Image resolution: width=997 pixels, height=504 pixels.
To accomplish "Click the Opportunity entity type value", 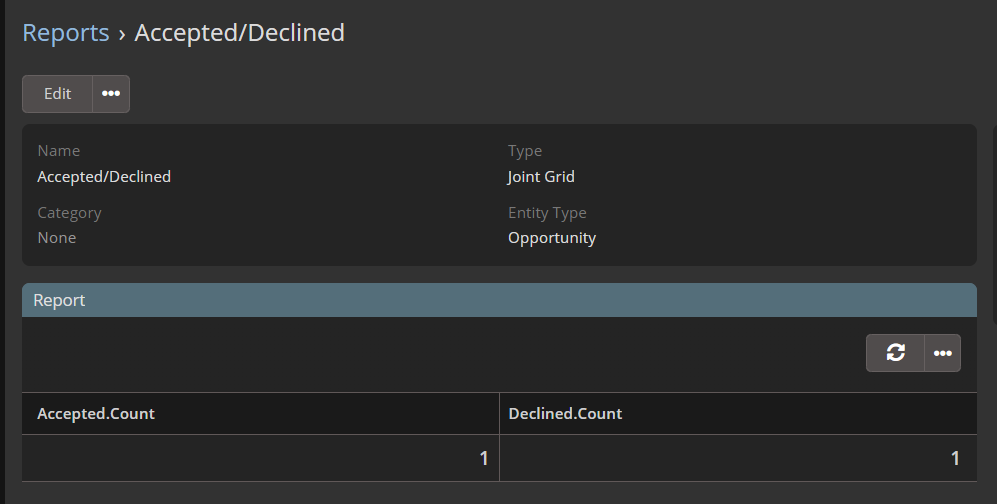I will [x=552, y=238].
